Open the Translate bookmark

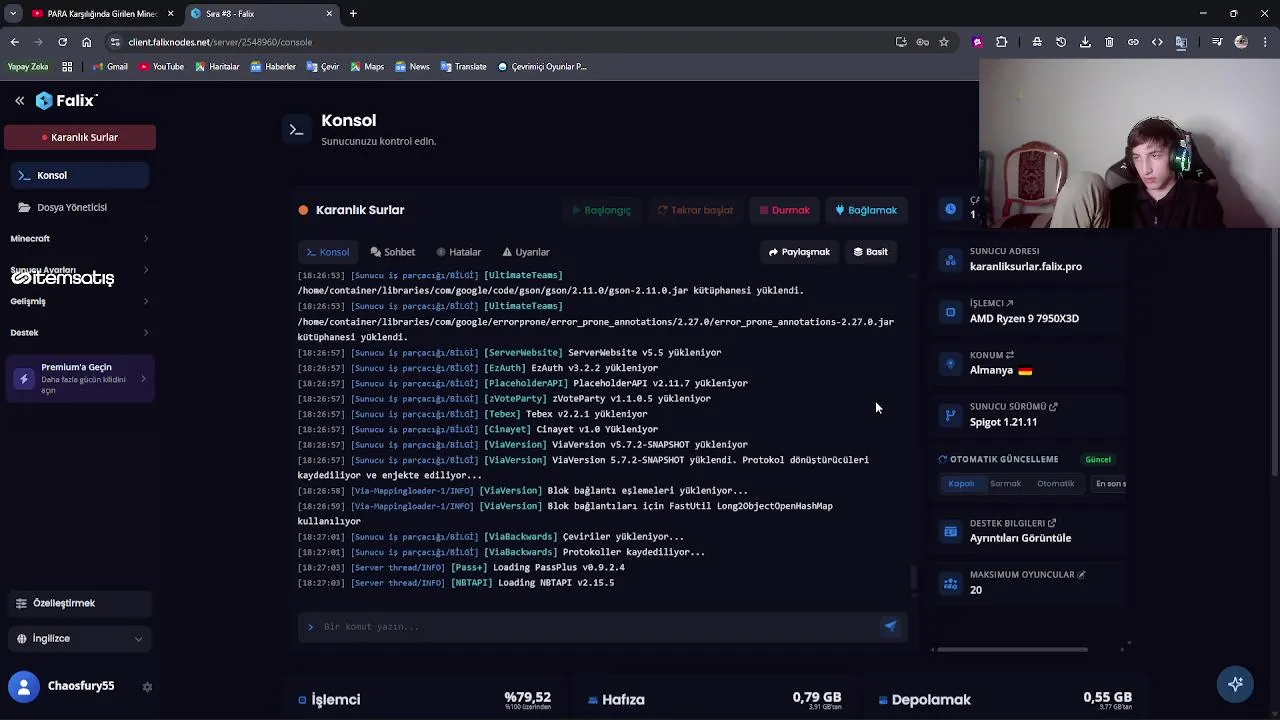463,67
